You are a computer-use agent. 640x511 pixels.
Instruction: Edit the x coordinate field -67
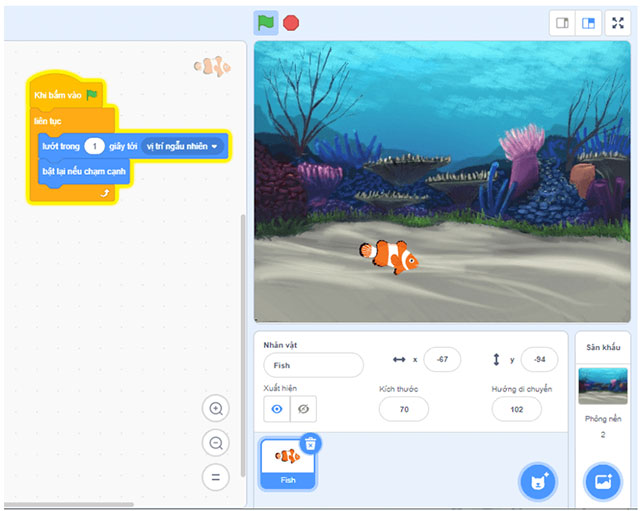point(442,360)
